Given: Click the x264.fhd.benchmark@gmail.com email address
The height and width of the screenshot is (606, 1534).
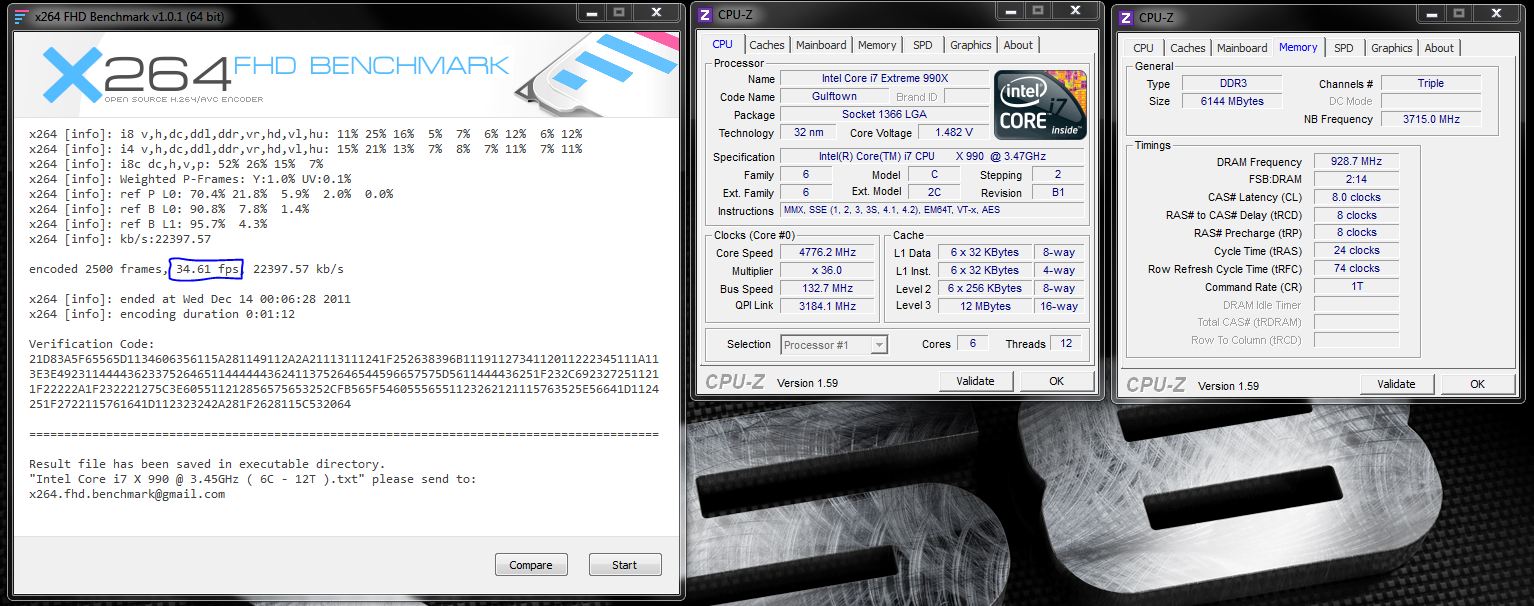Looking at the screenshot, I should tap(127, 494).
